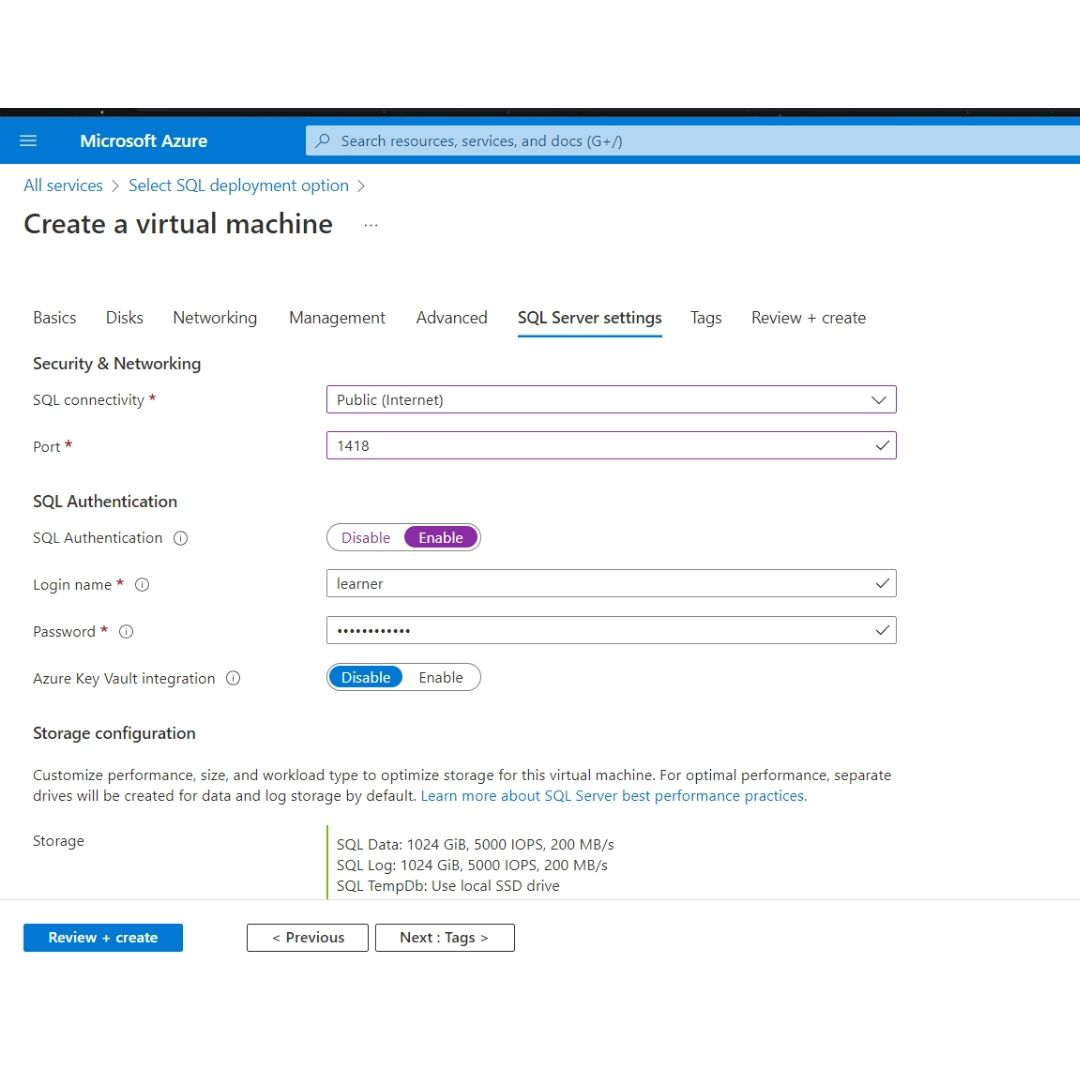Open the SQL connectivity dropdown
The image size is (1080, 1080).
point(612,399)
